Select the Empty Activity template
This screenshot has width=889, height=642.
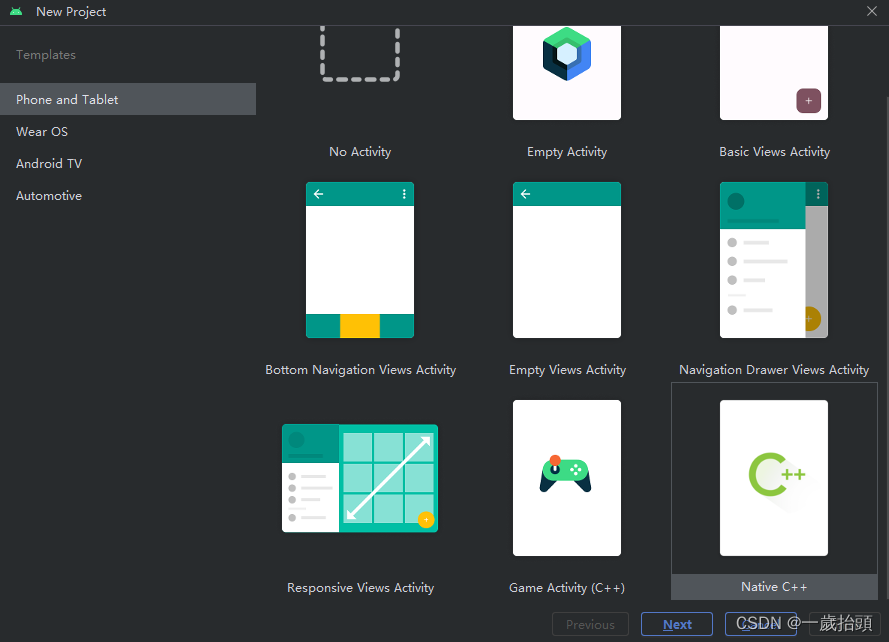click(567, 72)
